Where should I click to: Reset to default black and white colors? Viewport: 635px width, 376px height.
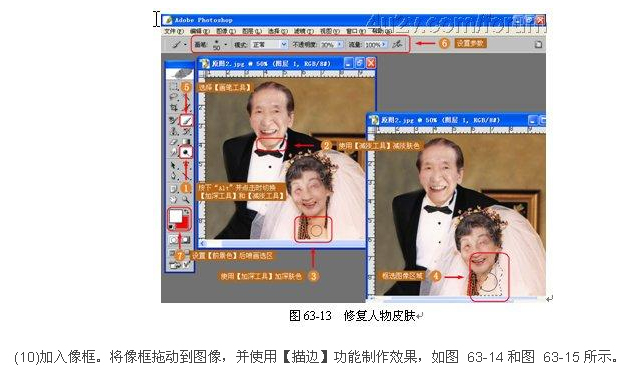(171, 227)
